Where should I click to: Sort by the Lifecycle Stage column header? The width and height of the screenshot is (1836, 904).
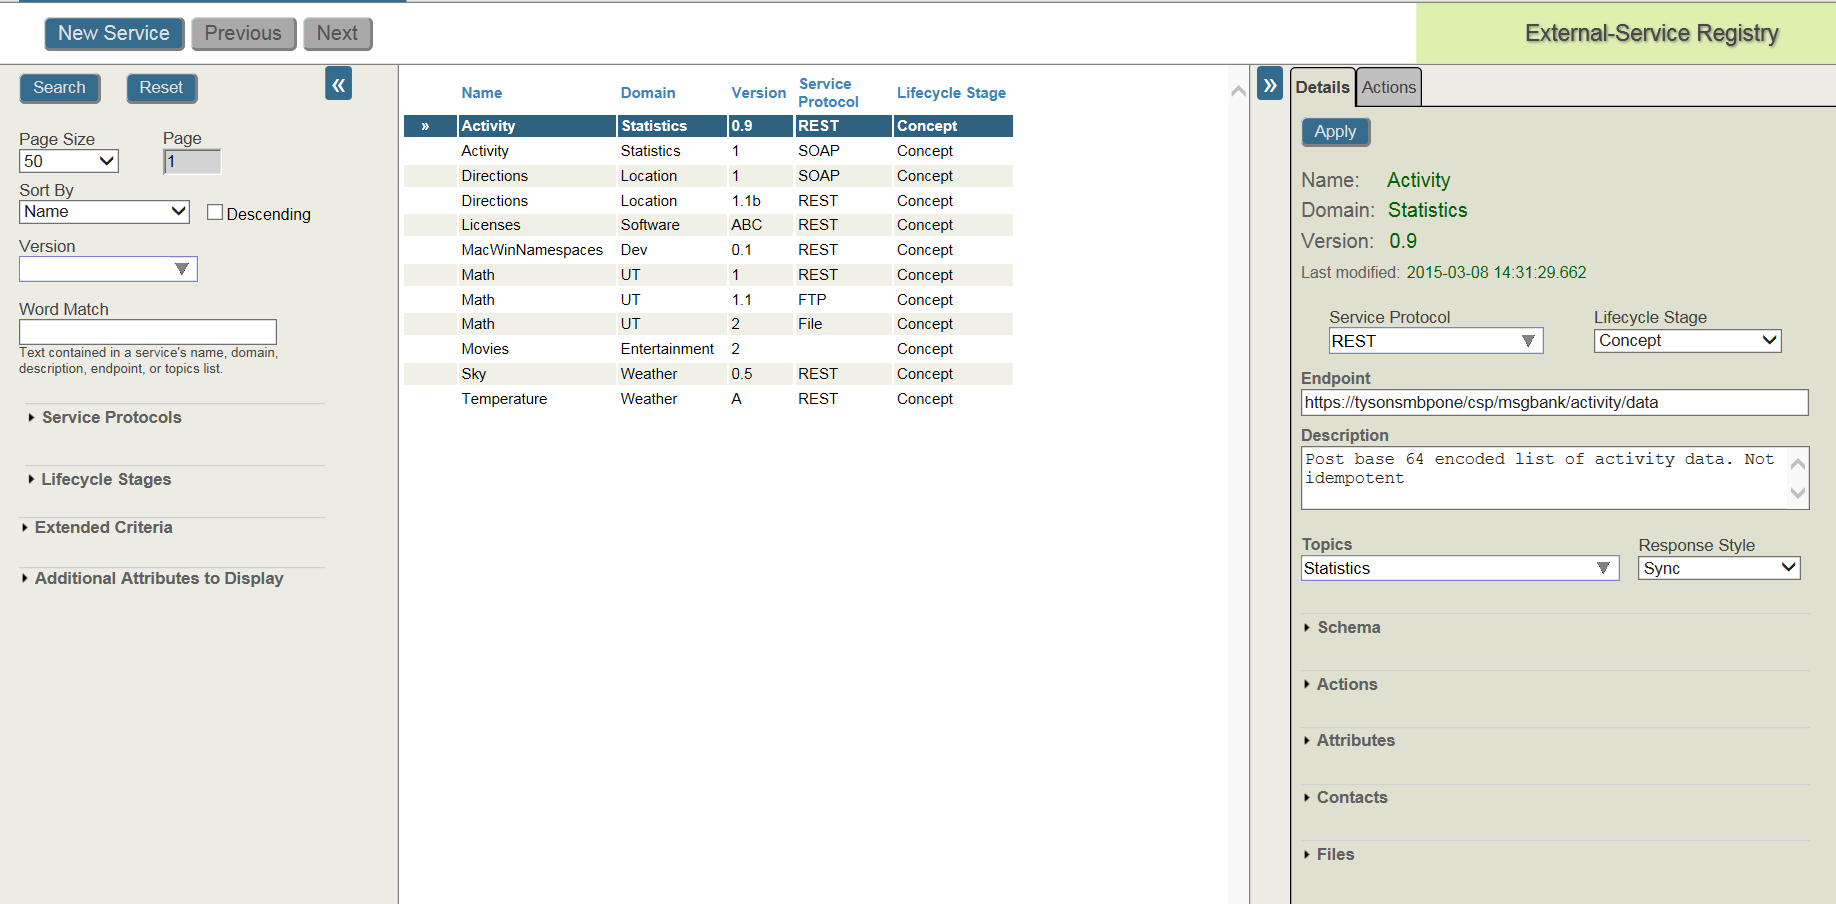(x=951, y=93)
